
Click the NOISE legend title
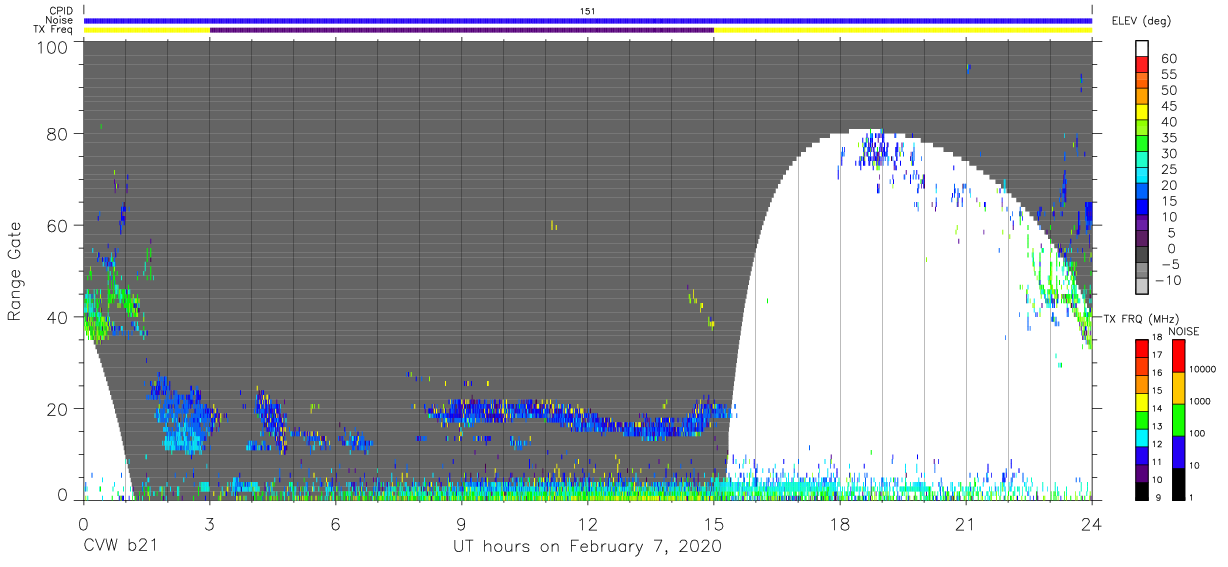tap(1186, 331)
